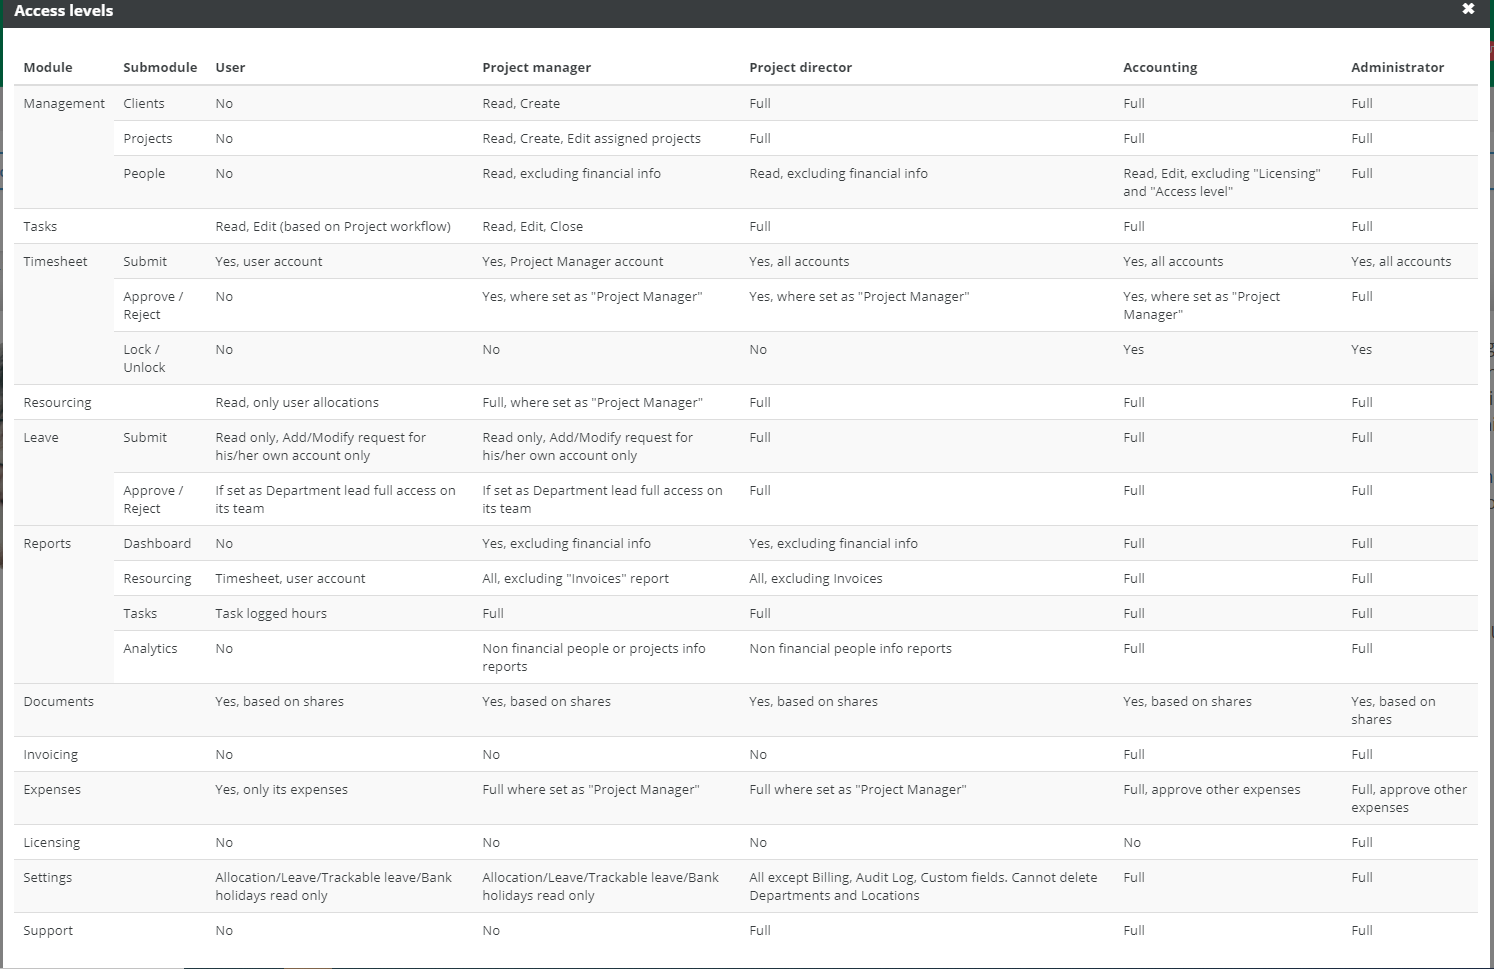This screenshot has height=969, width=1494.
Task: Select the Invoicing Full cell under Accounting
Action: tap(1133, 754)
